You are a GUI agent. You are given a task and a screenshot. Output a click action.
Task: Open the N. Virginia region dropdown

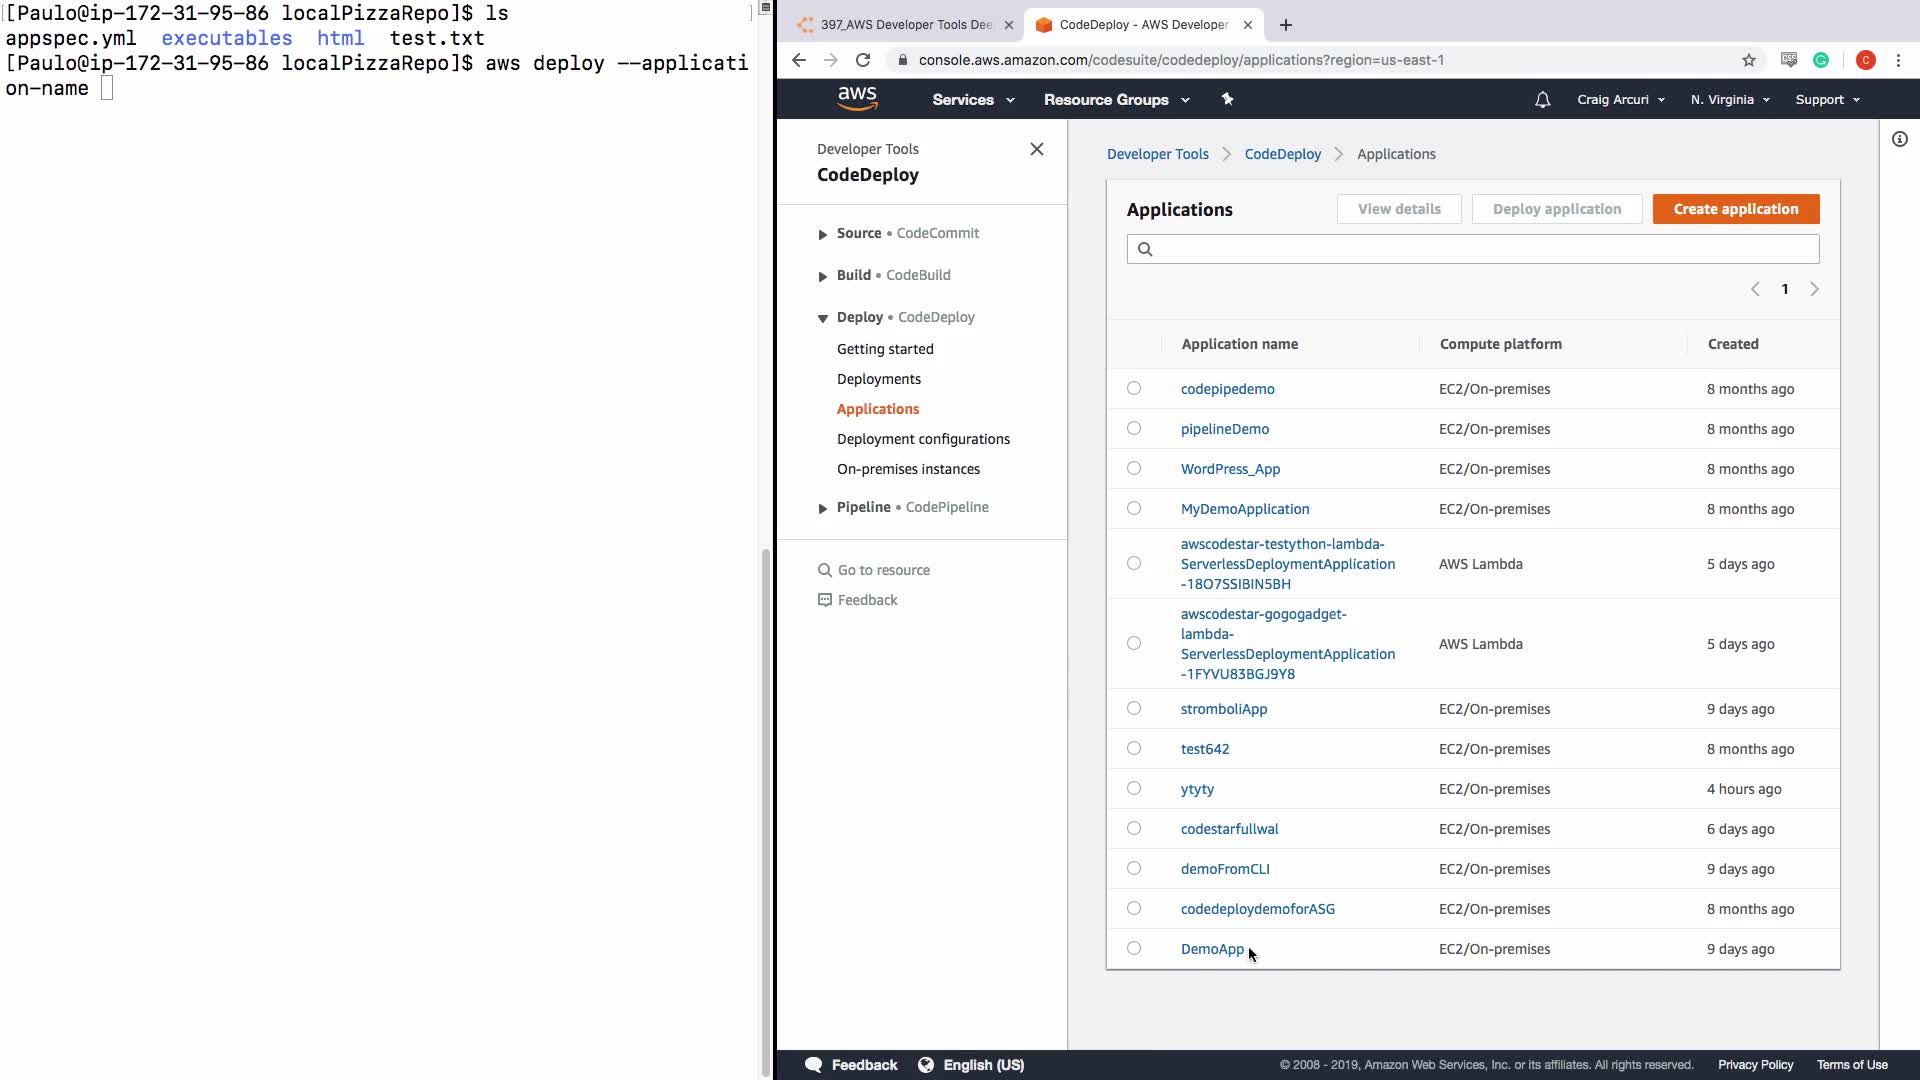[1729, 100]
